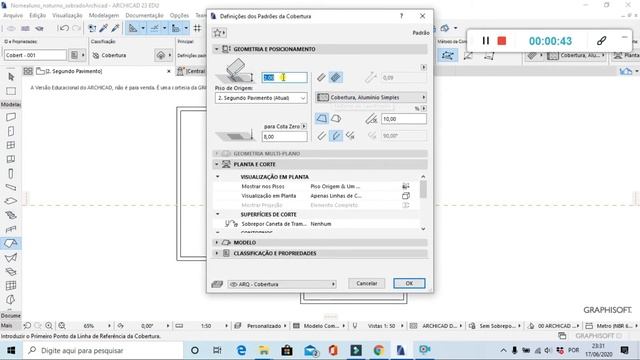Collapse the Visualização em Planta group
The width and height of the screenshot is (640, 360).
(218, 177)
